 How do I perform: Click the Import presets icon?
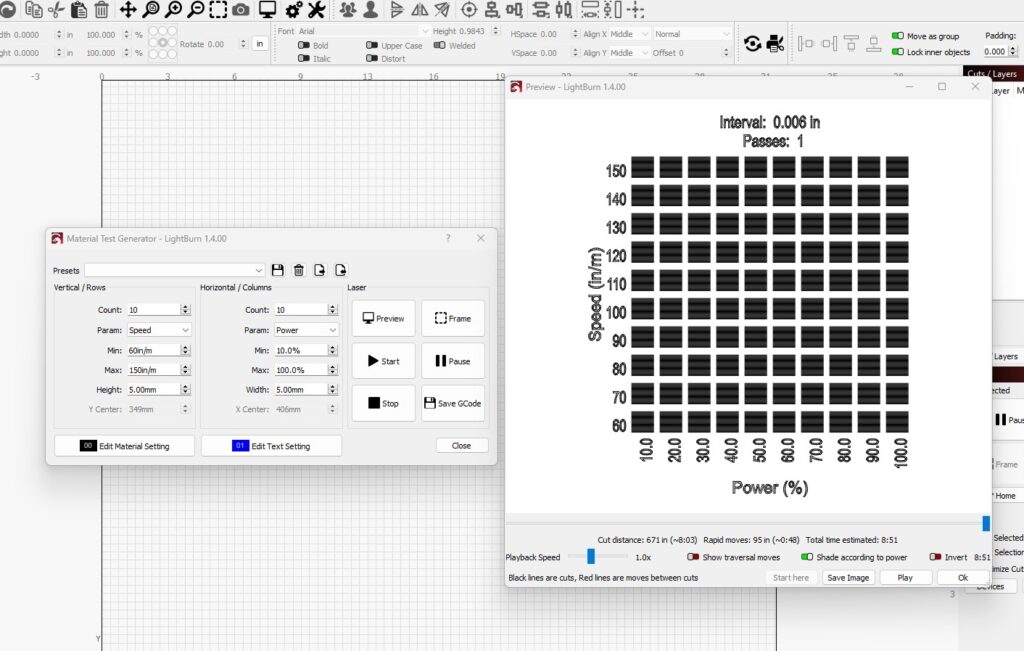click(x=319, y=270)
